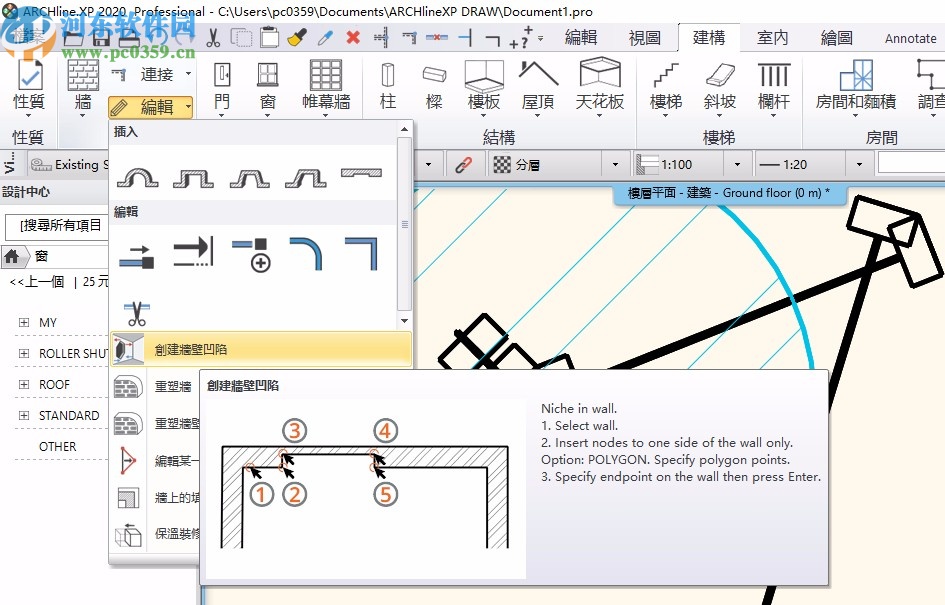Click the OTHER category in tree
Viewport: 945px width, 605px height.
(x=57, y=447)
